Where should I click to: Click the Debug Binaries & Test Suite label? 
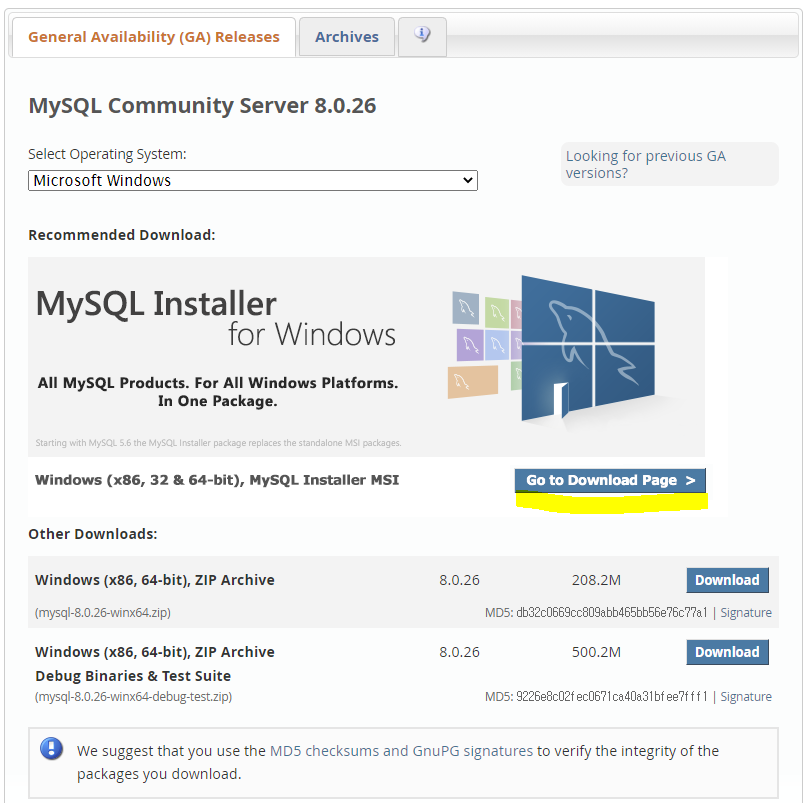pyautogui.click(x=133, y=676)
